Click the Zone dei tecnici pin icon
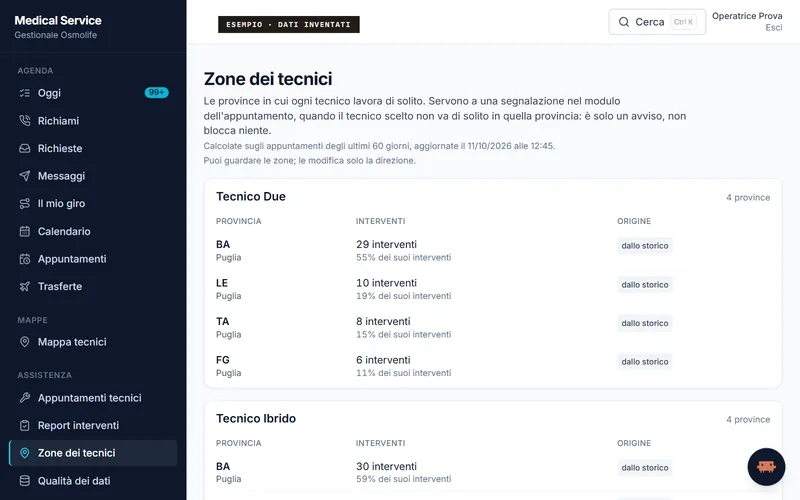 [x=24, y=453]
